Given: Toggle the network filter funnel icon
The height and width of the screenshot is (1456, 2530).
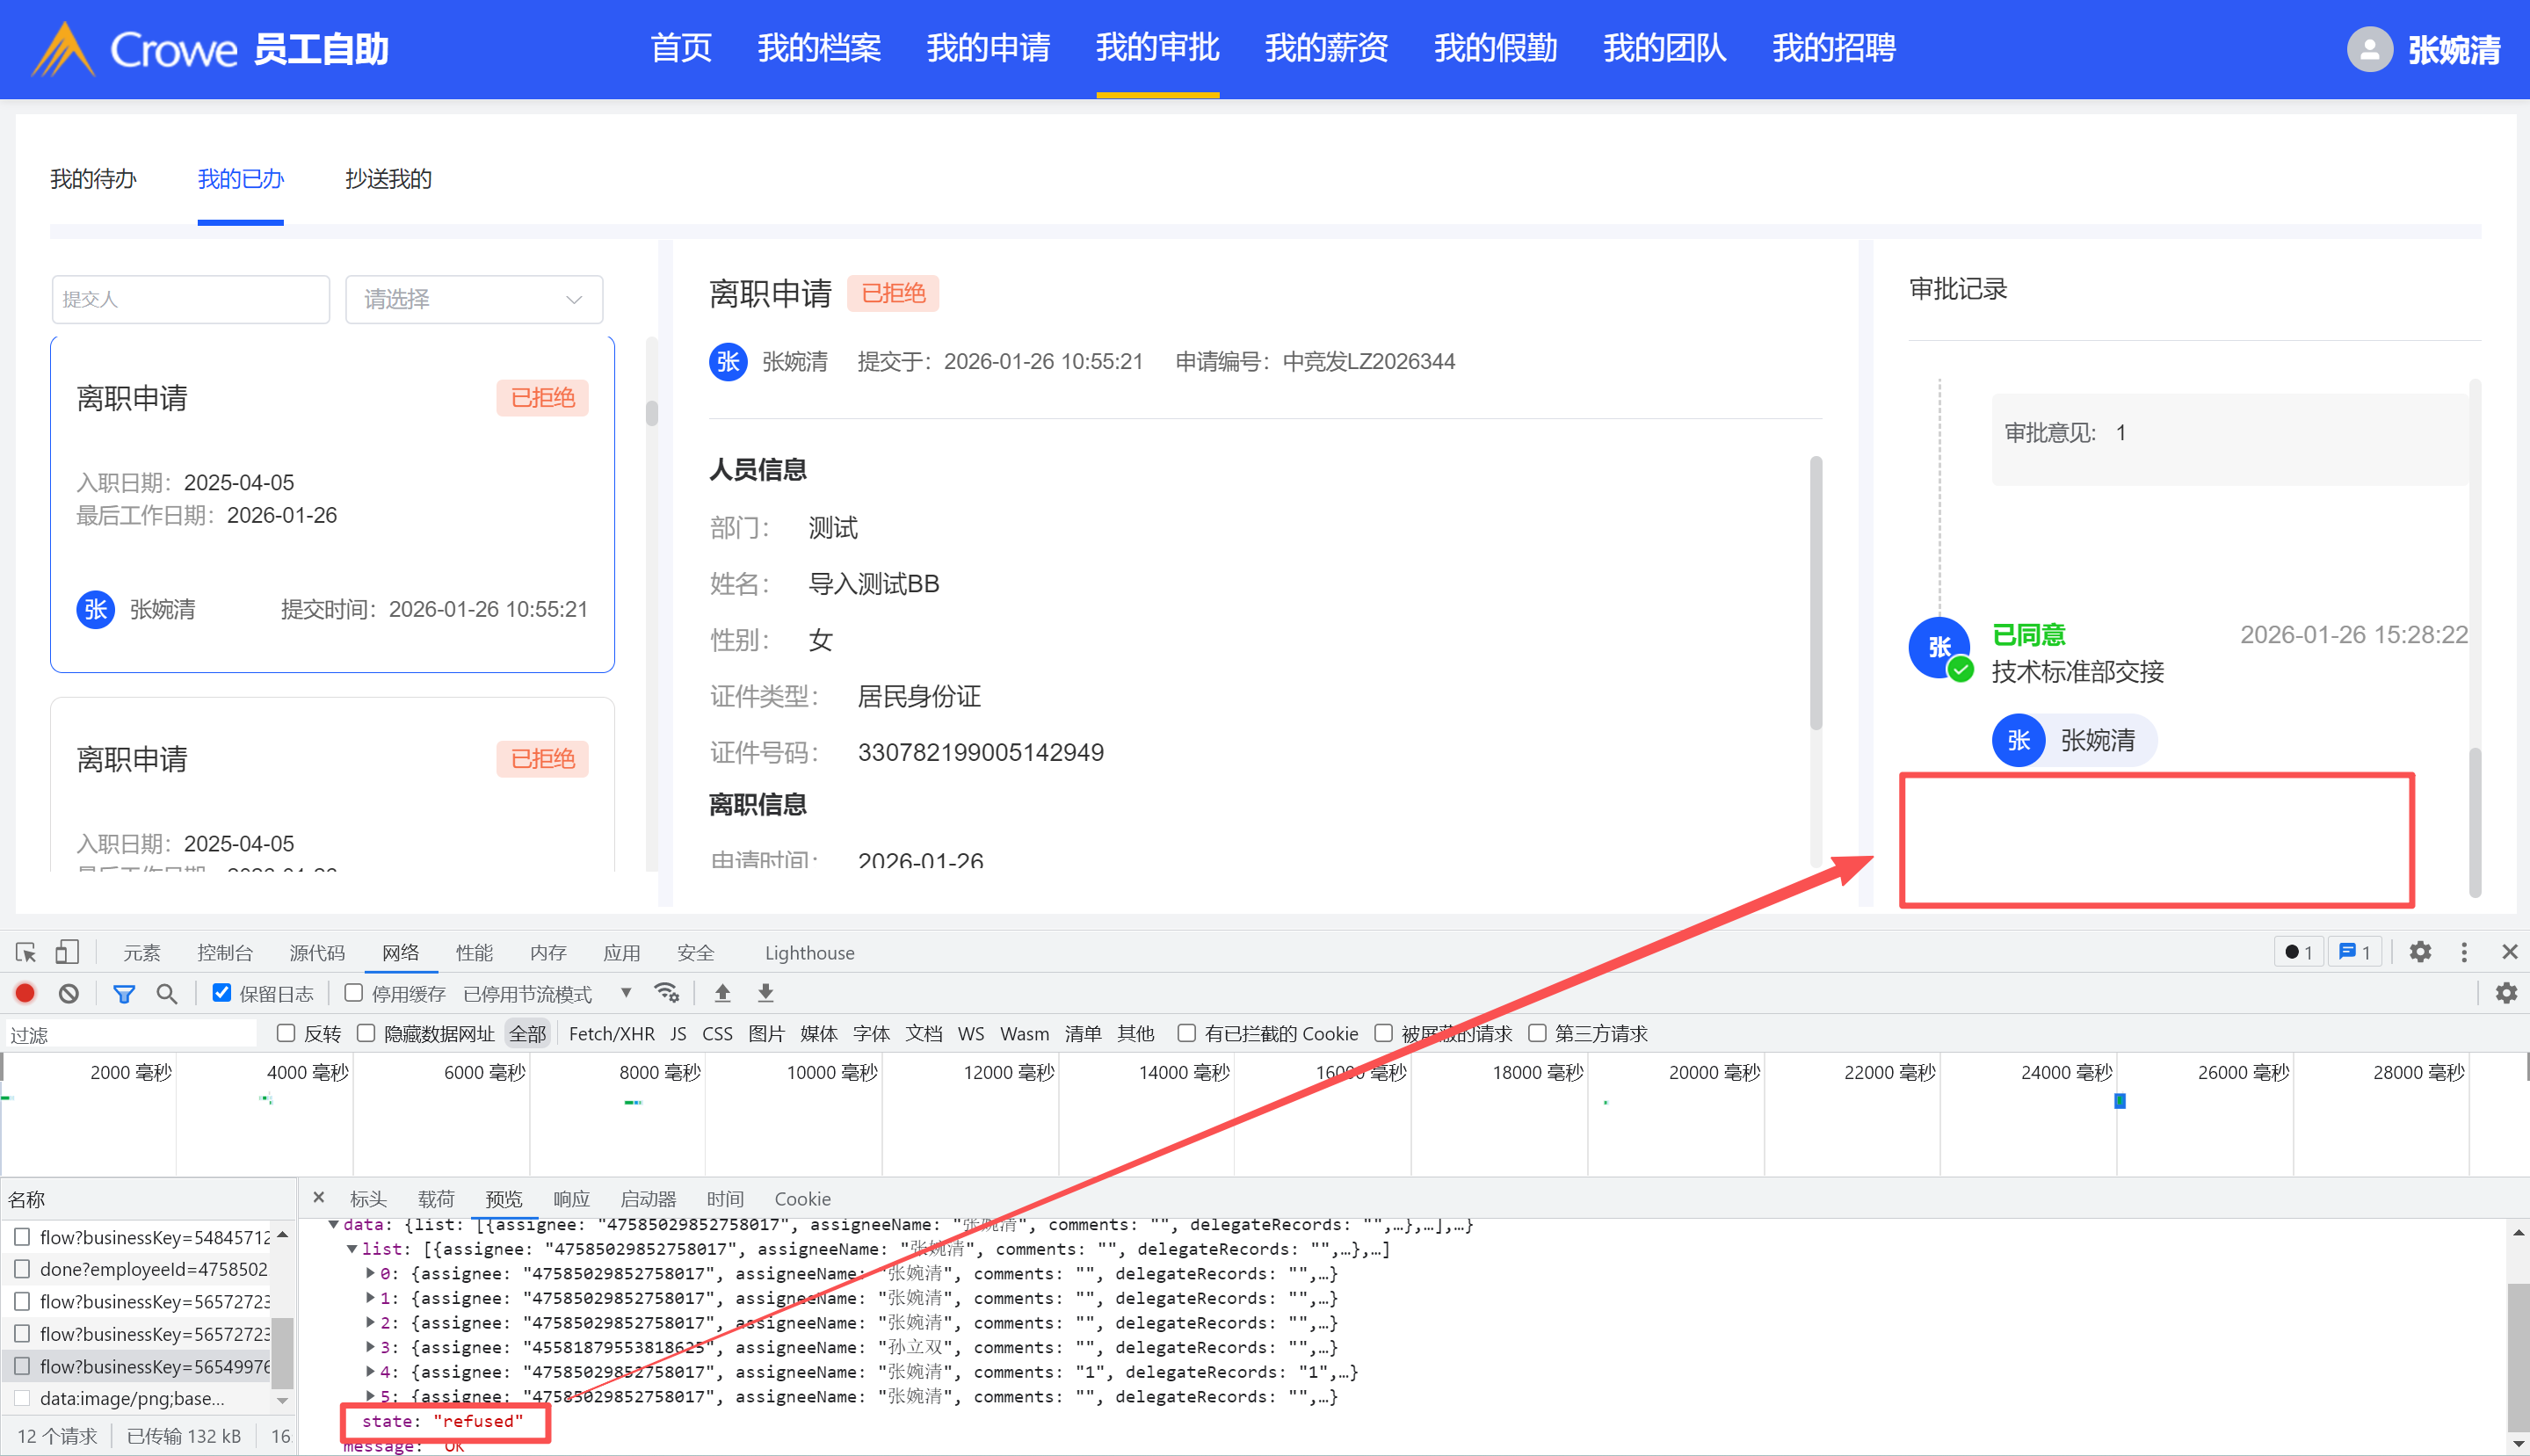Looking at the screenshot, I should (x=124, y=993).
